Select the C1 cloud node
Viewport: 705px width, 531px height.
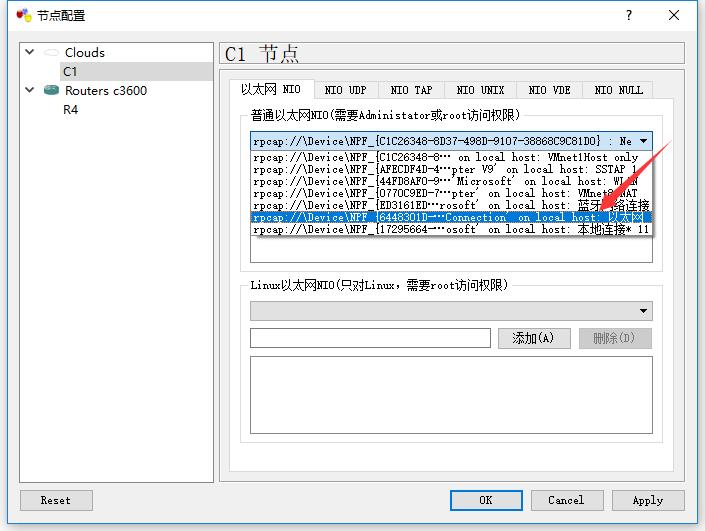click(x=136, y=71)
